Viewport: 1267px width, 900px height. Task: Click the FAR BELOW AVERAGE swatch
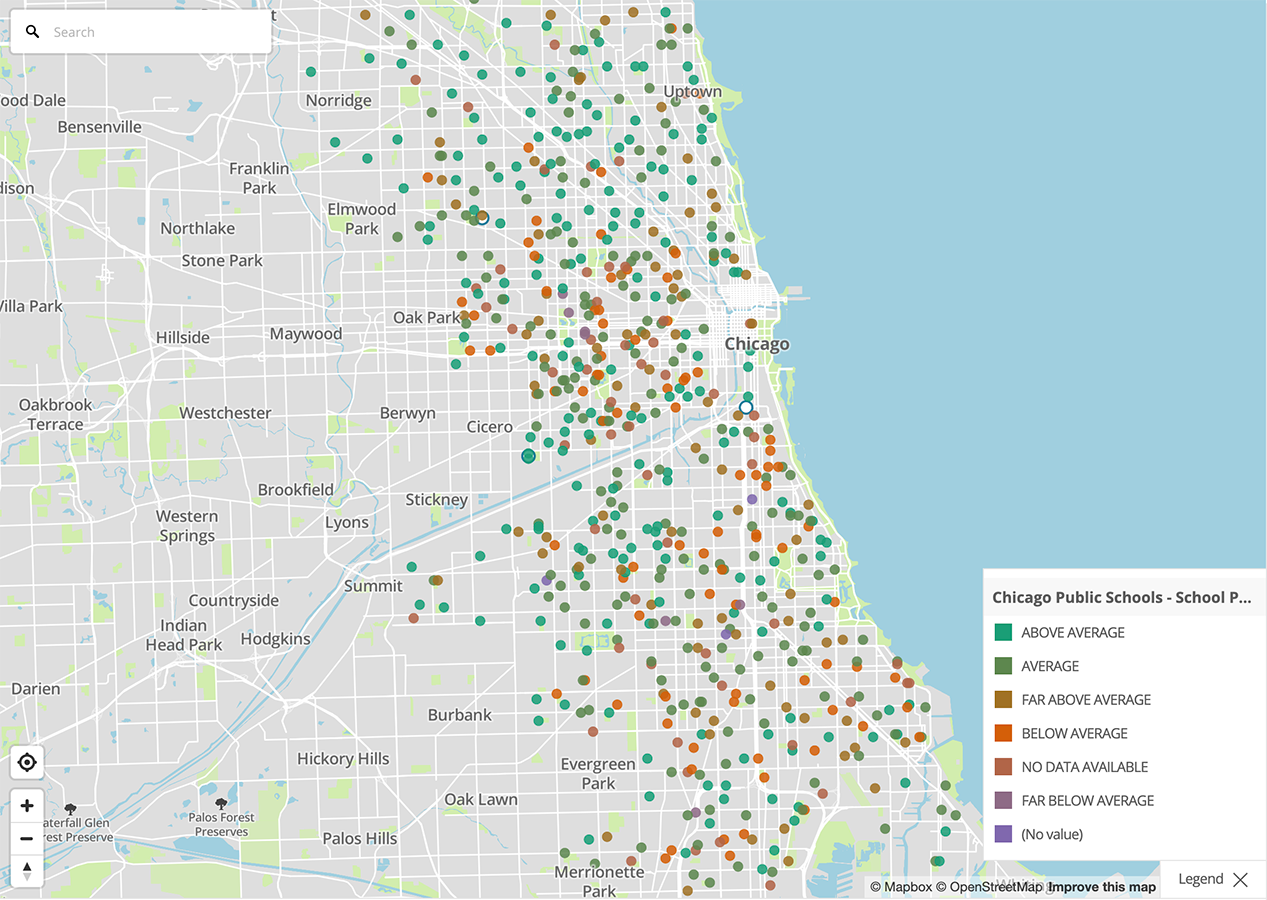pyautogui.click(x=1003, y=800)
